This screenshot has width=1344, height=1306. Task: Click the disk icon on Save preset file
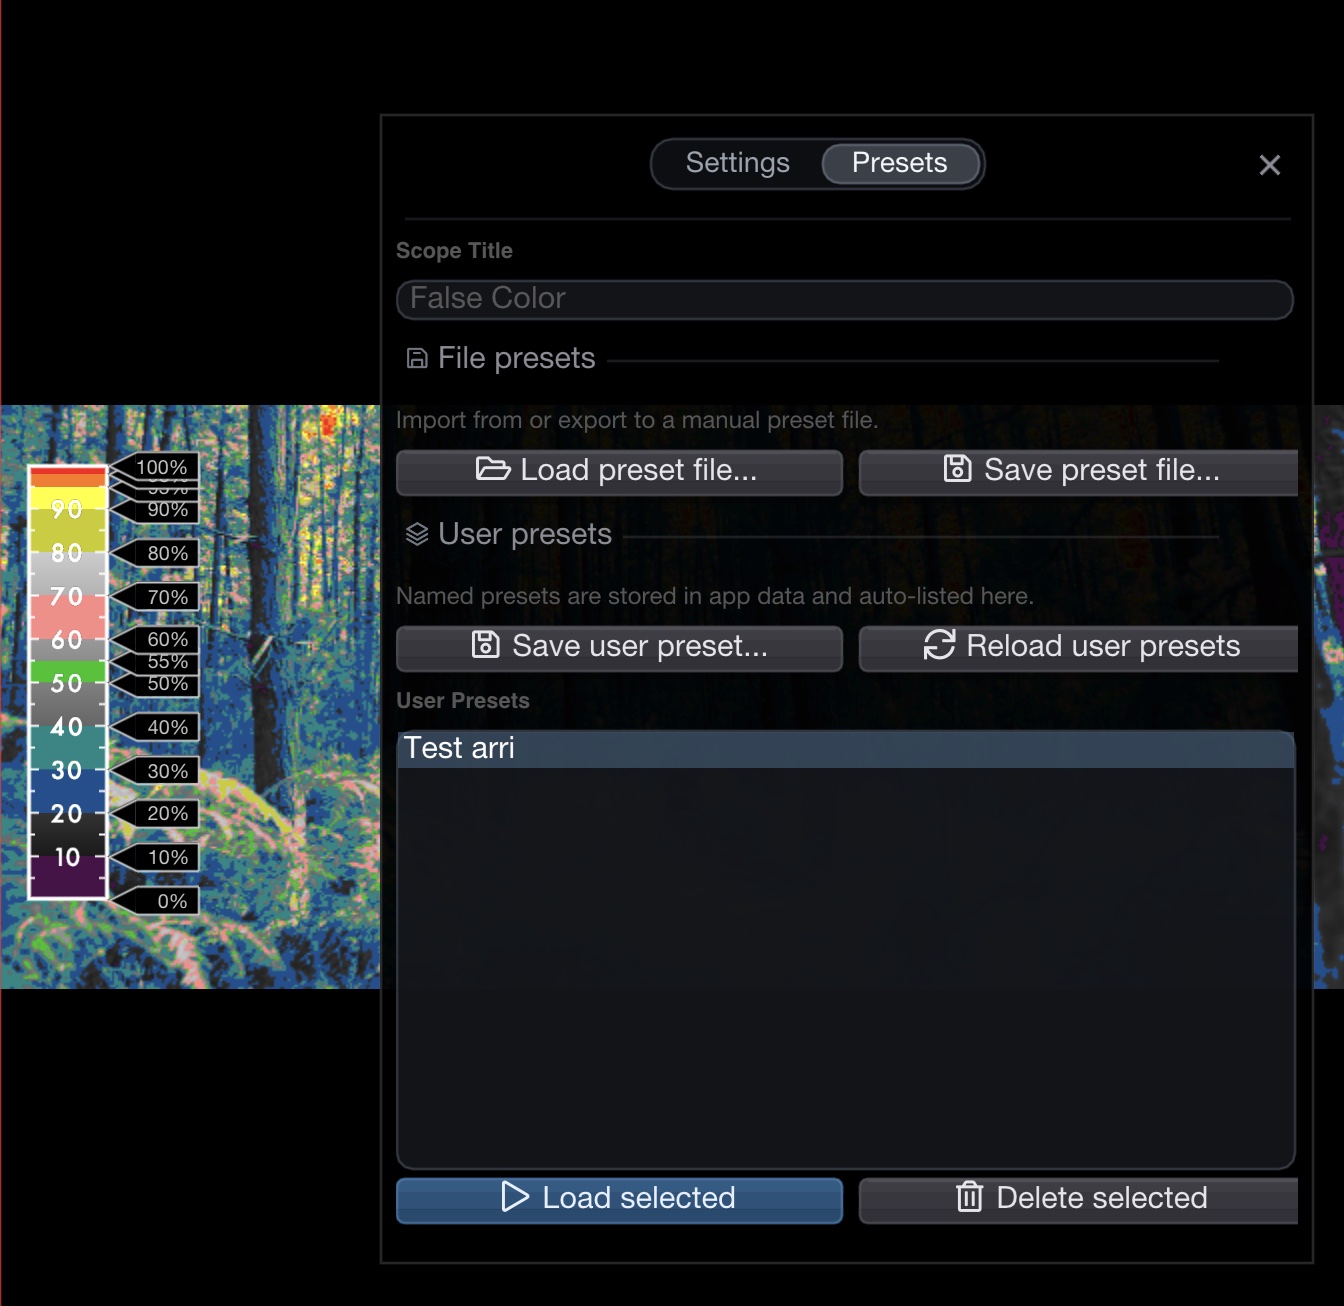tap(957, 469)
